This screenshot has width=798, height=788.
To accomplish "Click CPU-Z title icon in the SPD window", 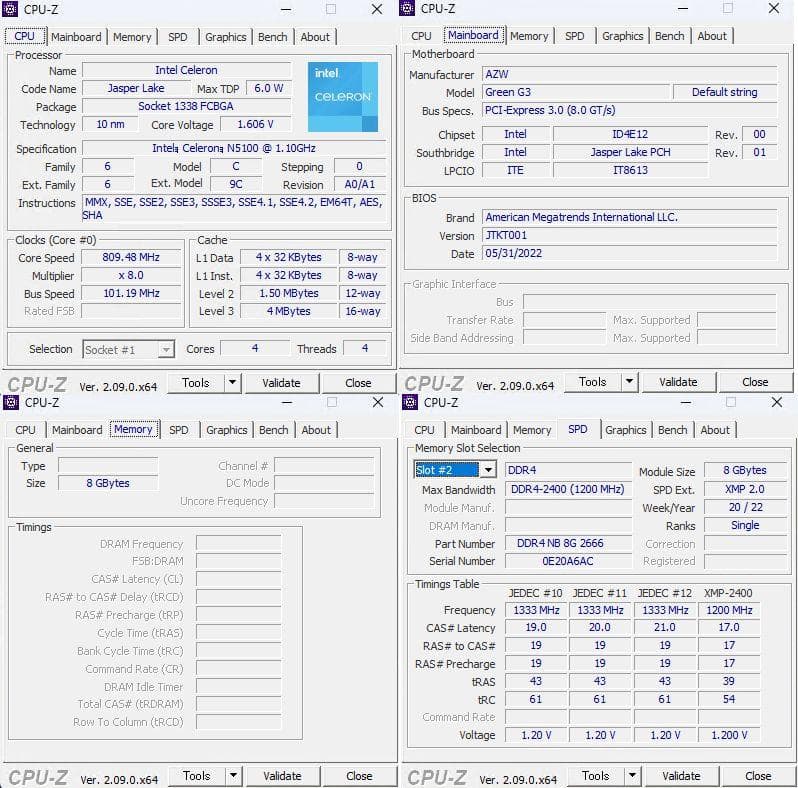I will (410, 402).
